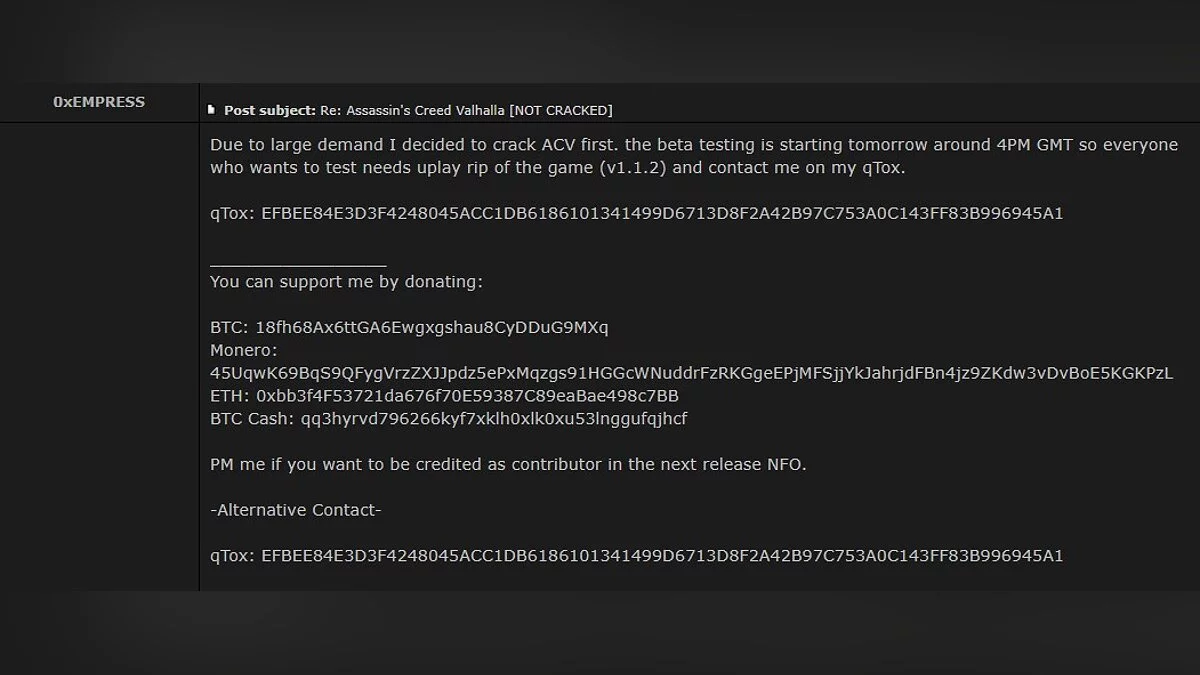Click the long Monero wallet address

(691, 373)
